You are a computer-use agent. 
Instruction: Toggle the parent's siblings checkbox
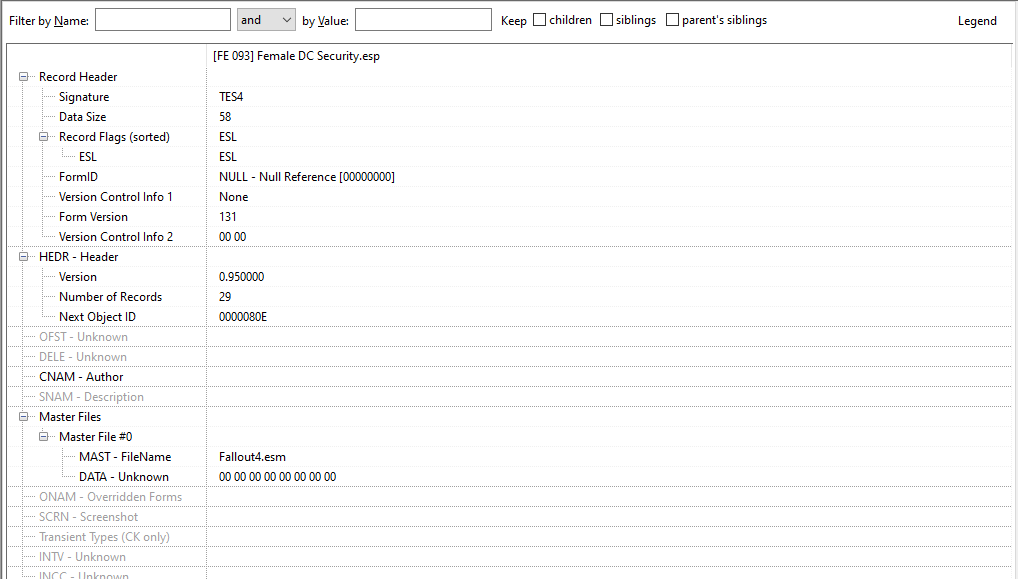(672, 20)
